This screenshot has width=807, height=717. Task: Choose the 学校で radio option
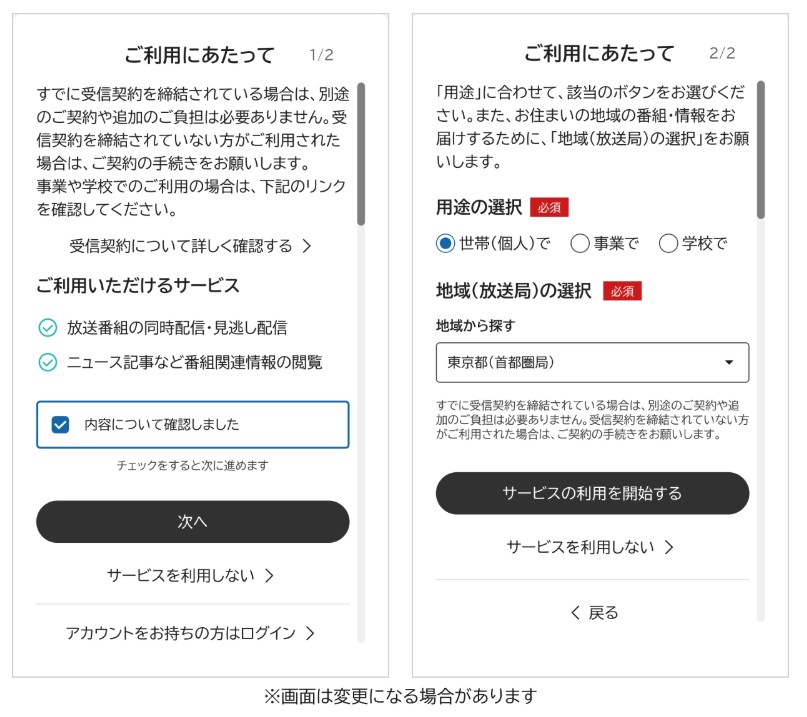click(669, 243)
